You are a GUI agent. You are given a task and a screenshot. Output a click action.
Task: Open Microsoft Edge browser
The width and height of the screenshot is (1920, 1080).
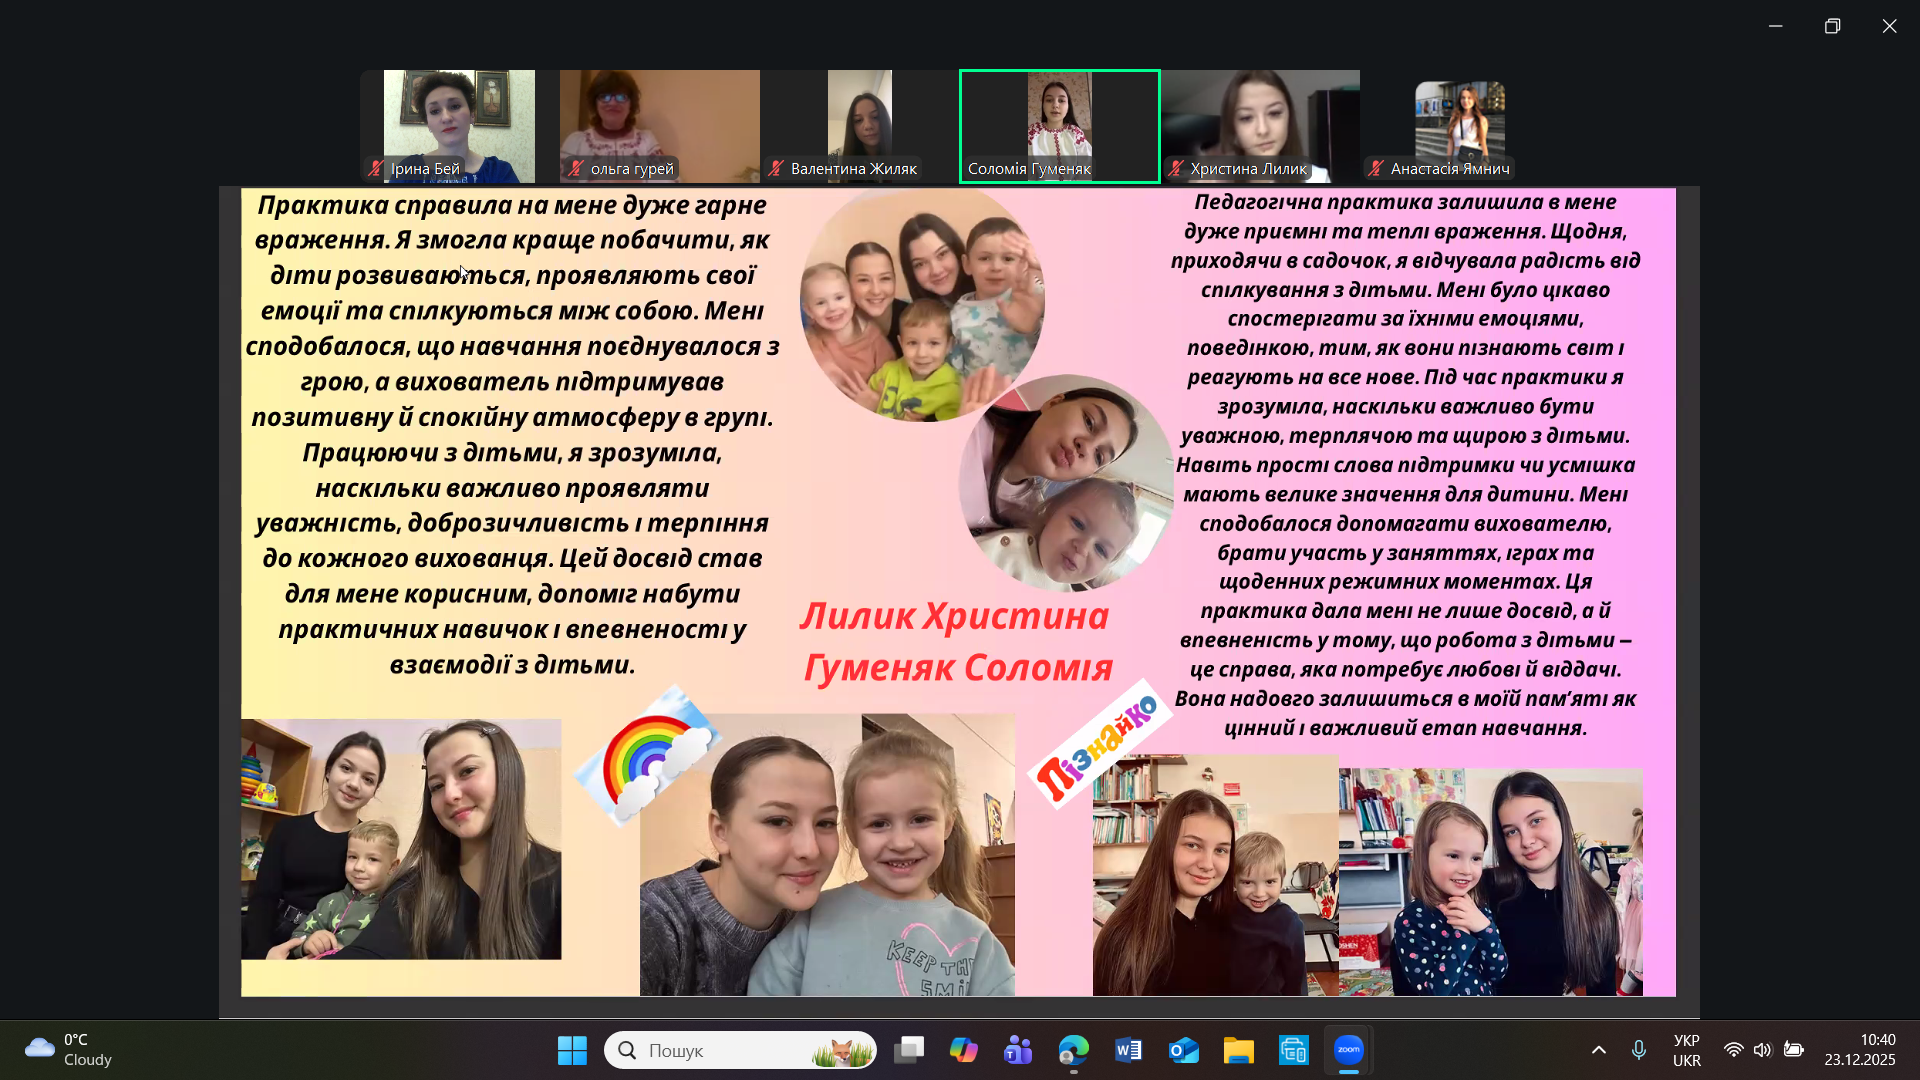(1073, 1050)
